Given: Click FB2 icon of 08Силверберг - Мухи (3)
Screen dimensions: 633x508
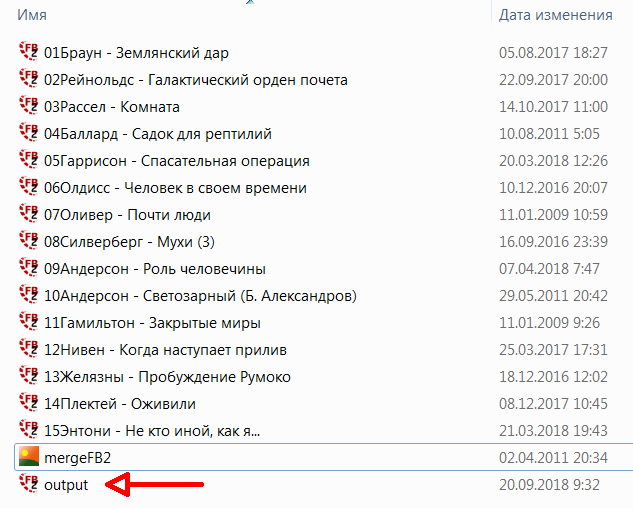Looking at the screenshot, I should (29, 241).
